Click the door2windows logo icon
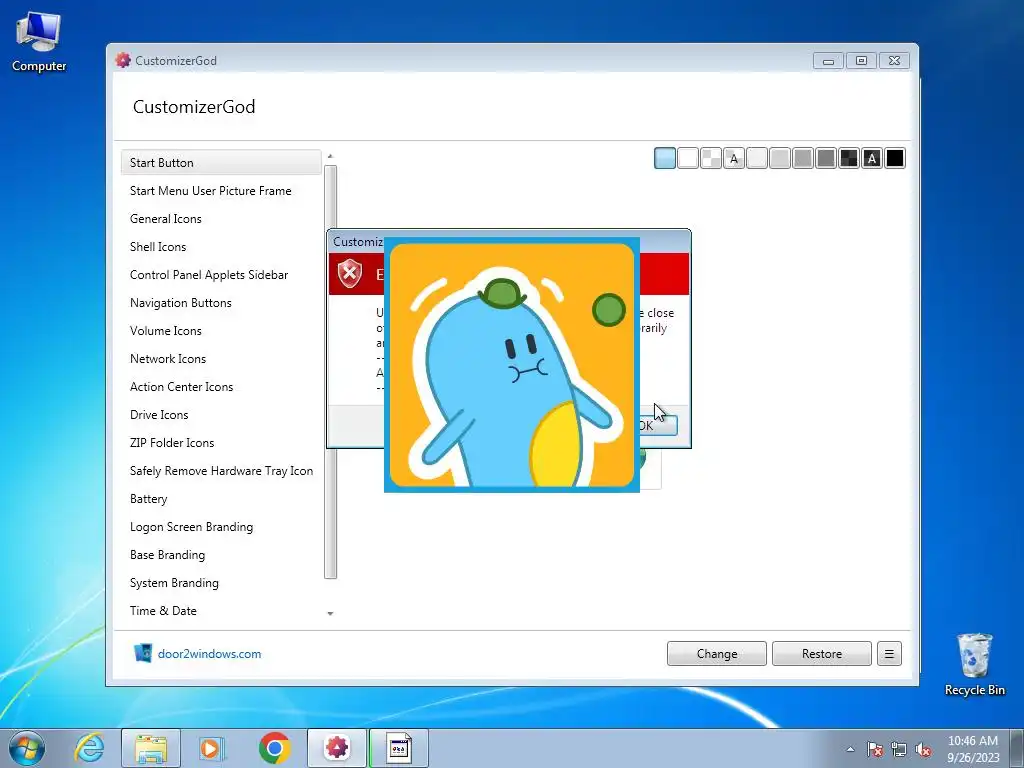Image resolution: width=1024 pixels, height=768 pixels. pos(142,653)
